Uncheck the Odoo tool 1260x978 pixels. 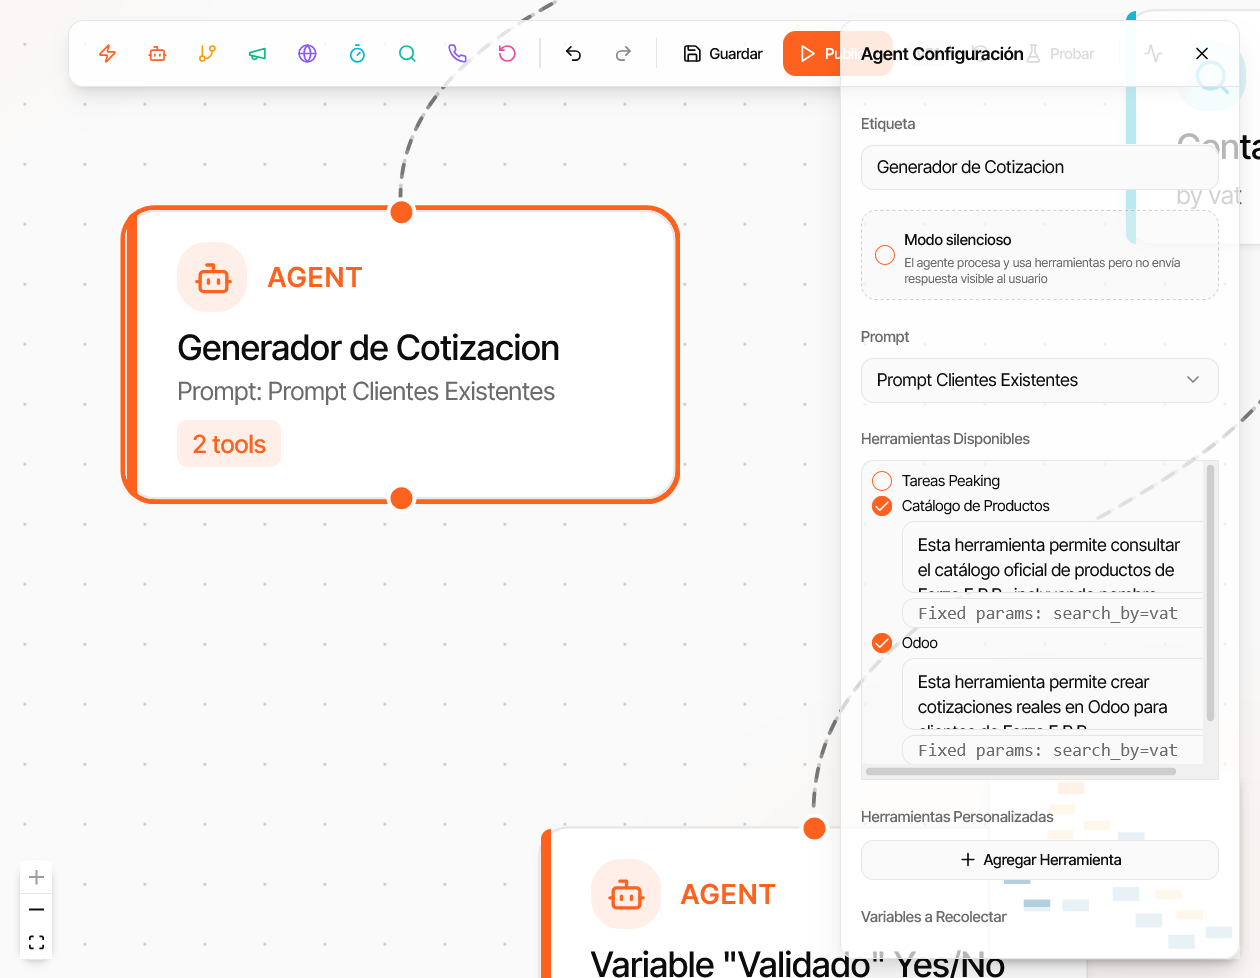pos(882,643)
